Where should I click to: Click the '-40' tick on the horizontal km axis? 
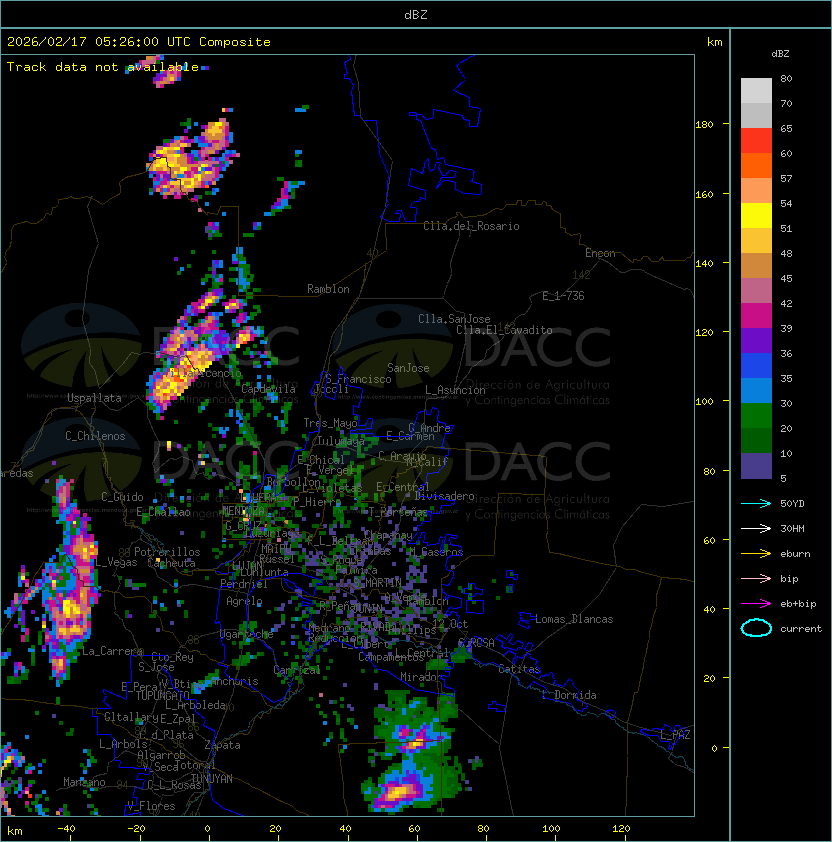click(x=66, y=829)
